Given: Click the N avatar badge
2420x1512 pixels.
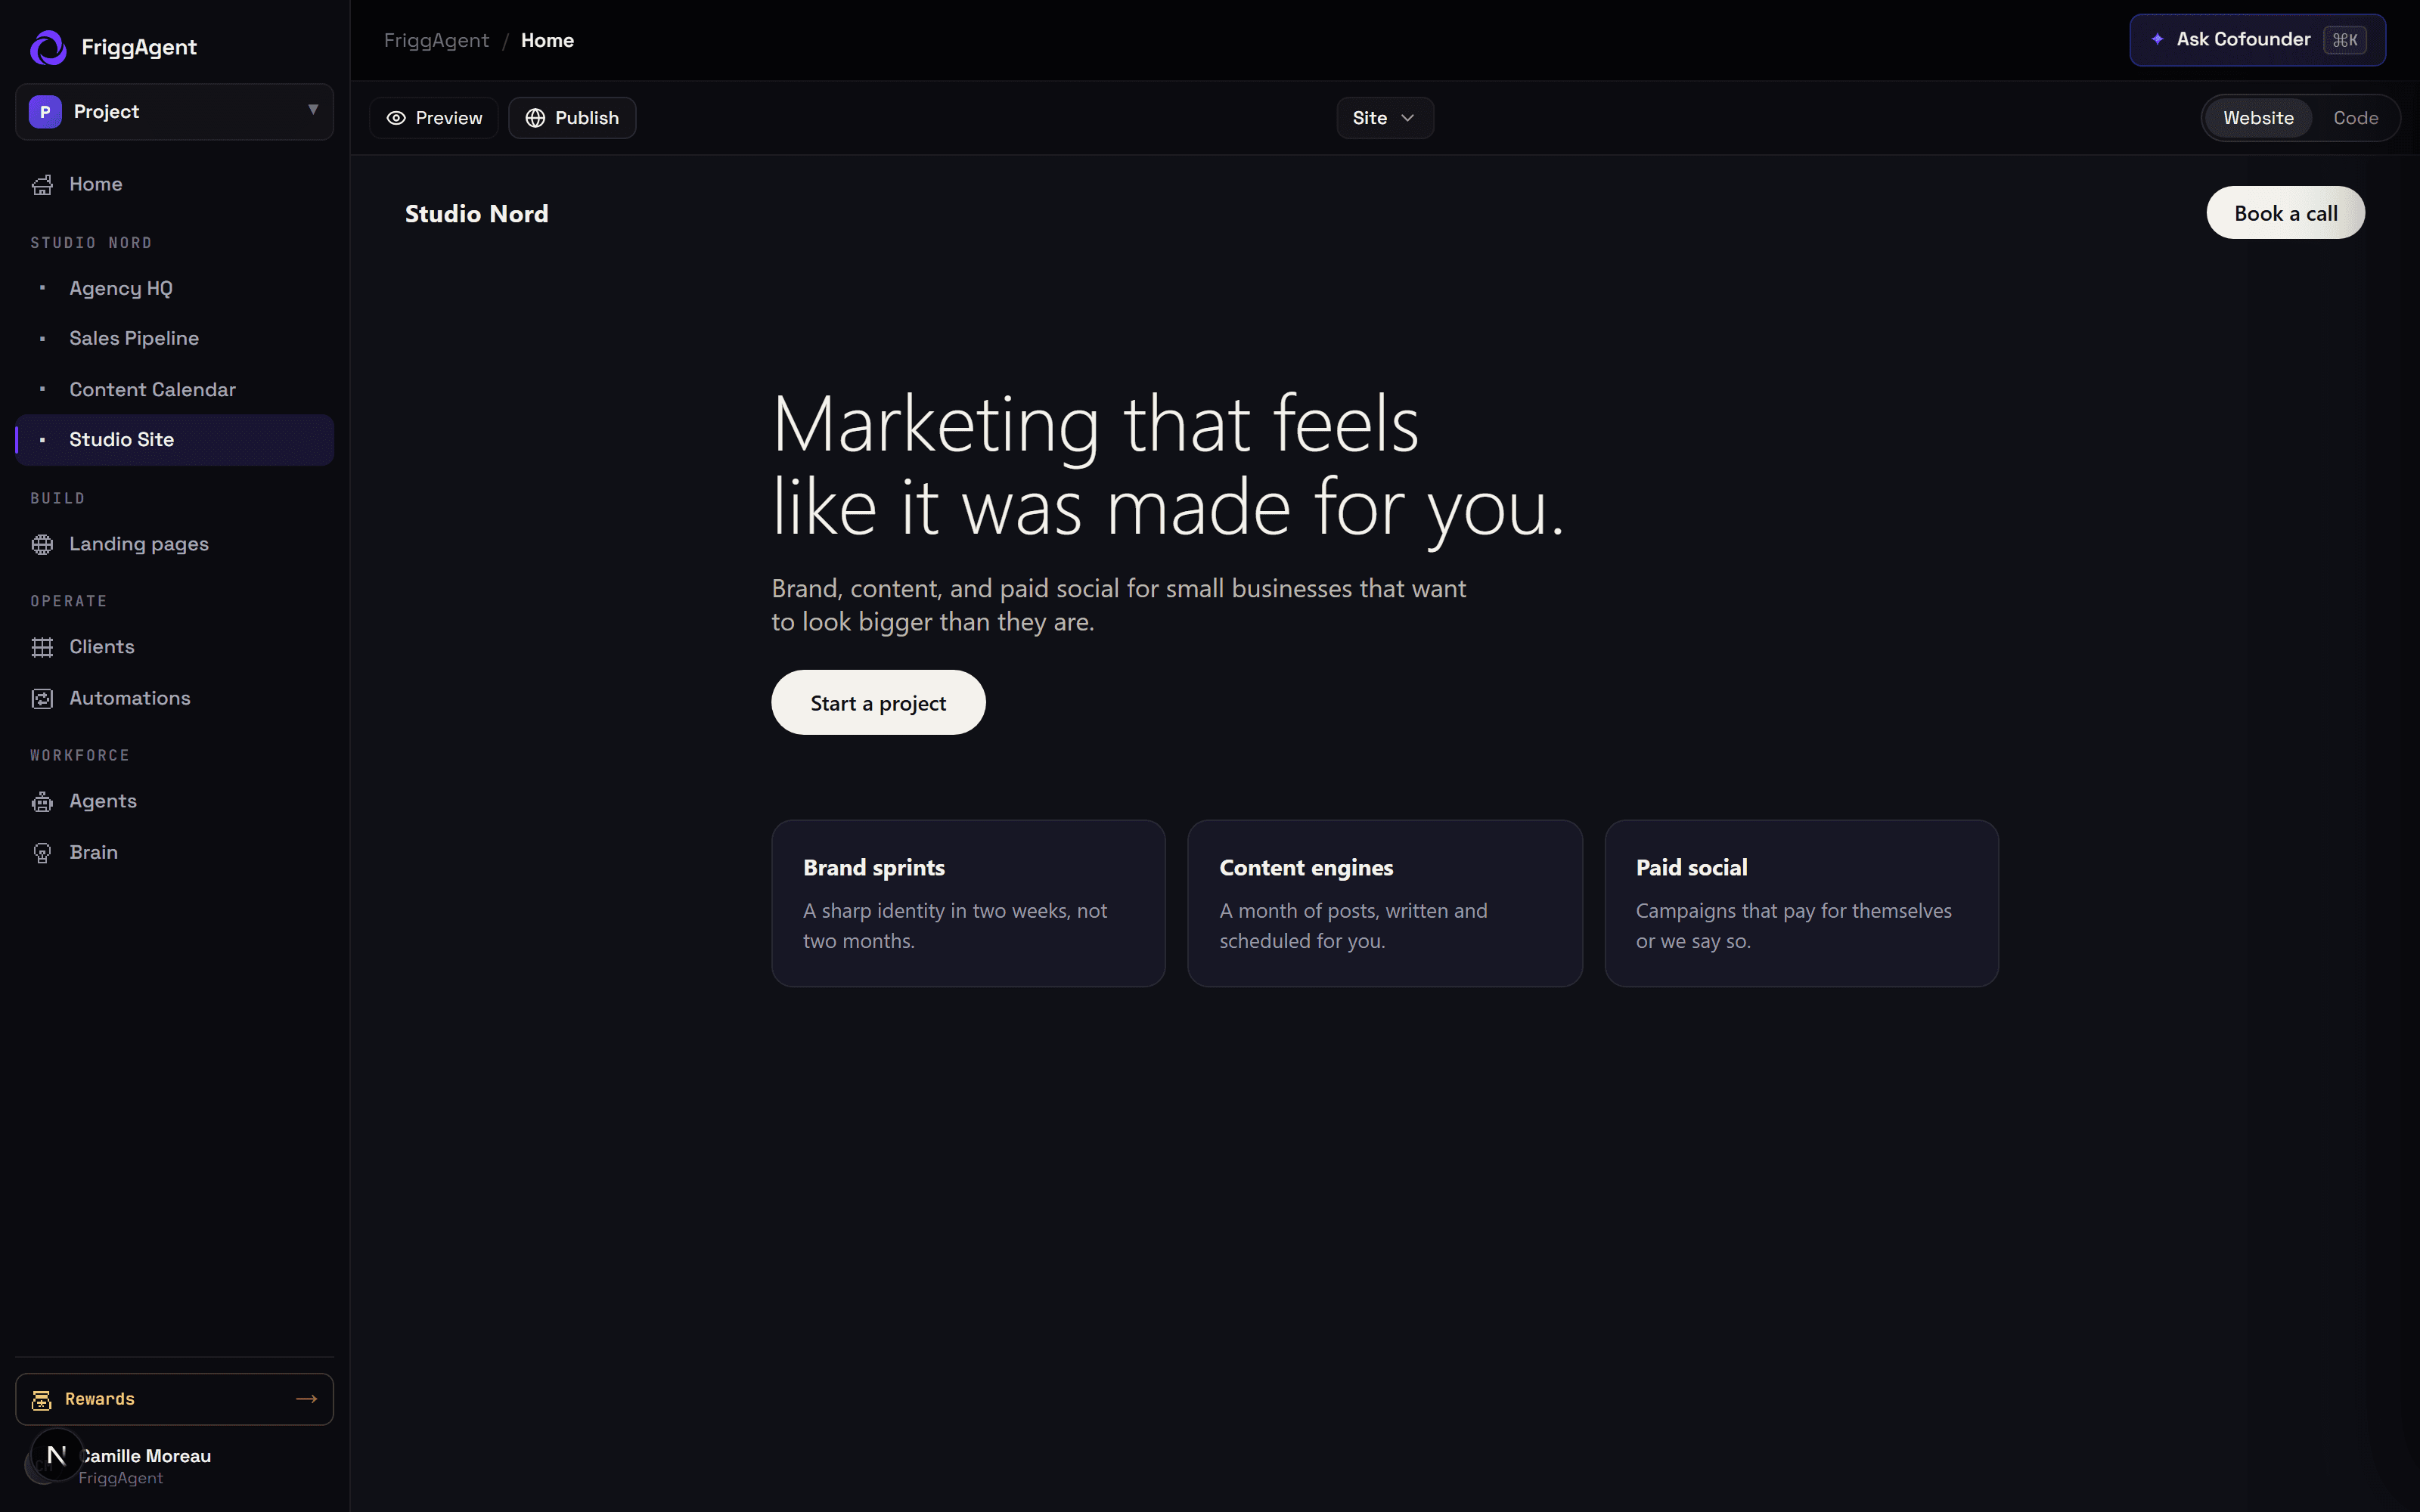Looking at the screenshot, I should 56,1455.
